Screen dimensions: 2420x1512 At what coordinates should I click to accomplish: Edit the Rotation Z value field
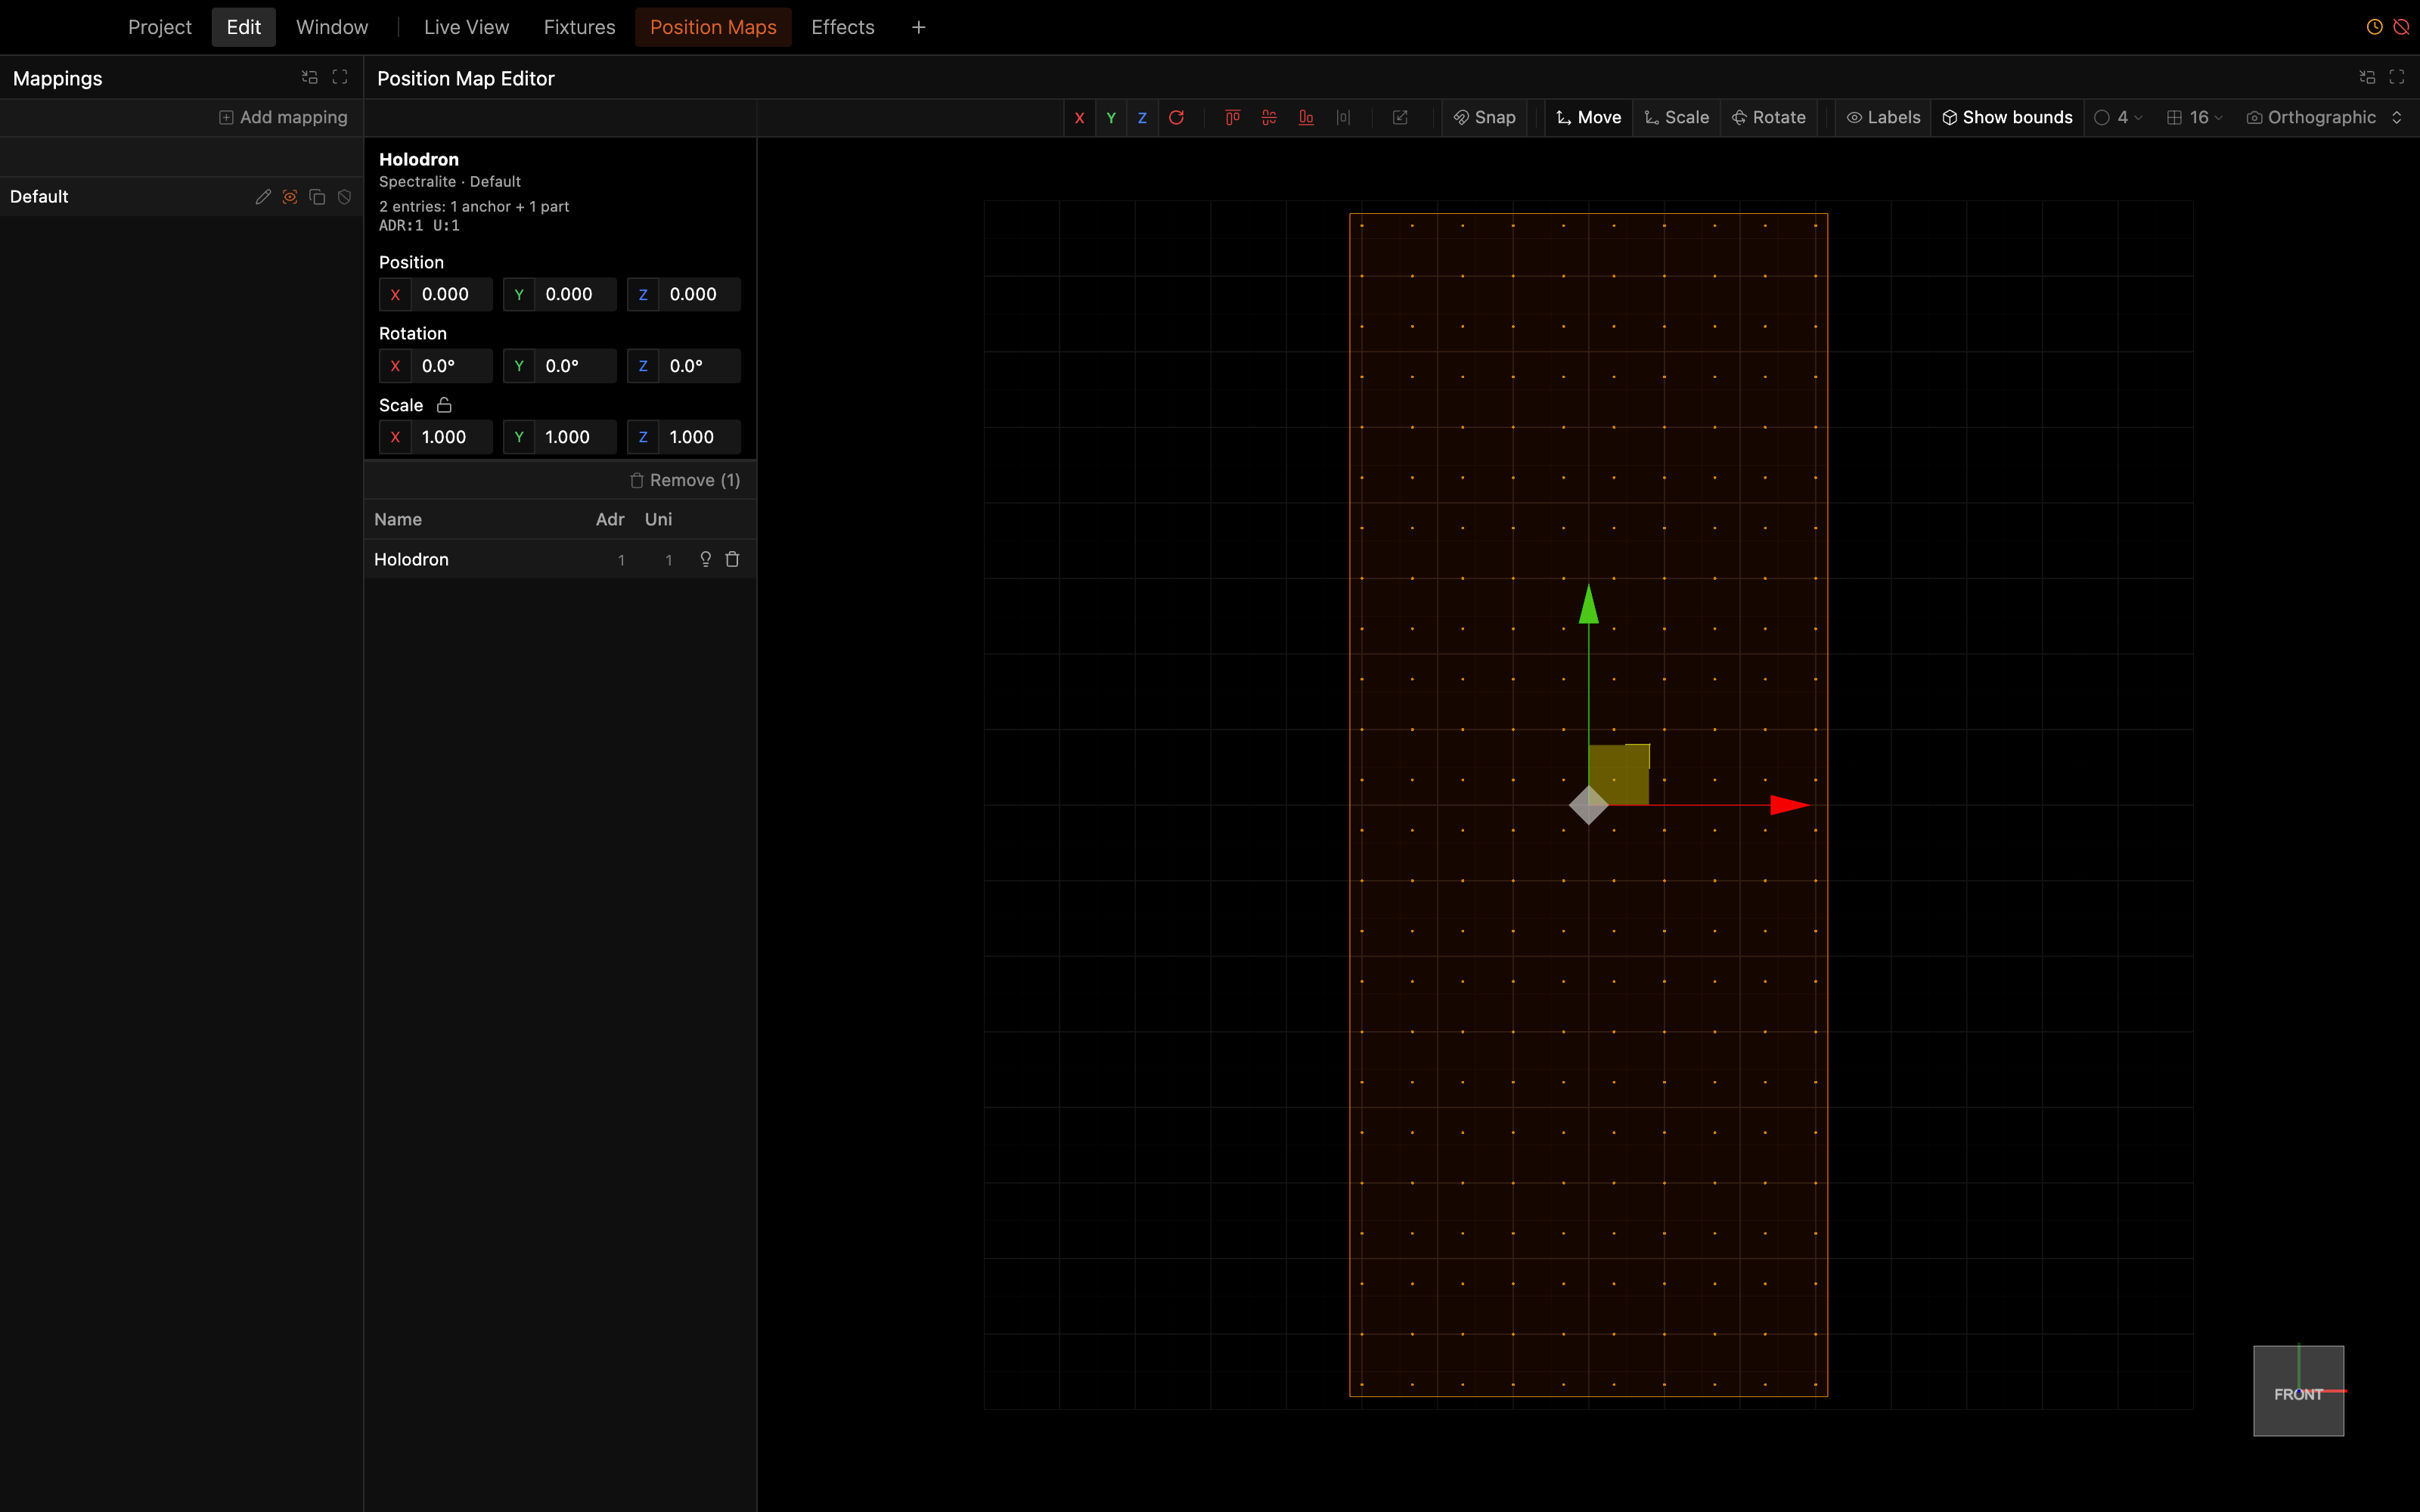coord(684,366)
